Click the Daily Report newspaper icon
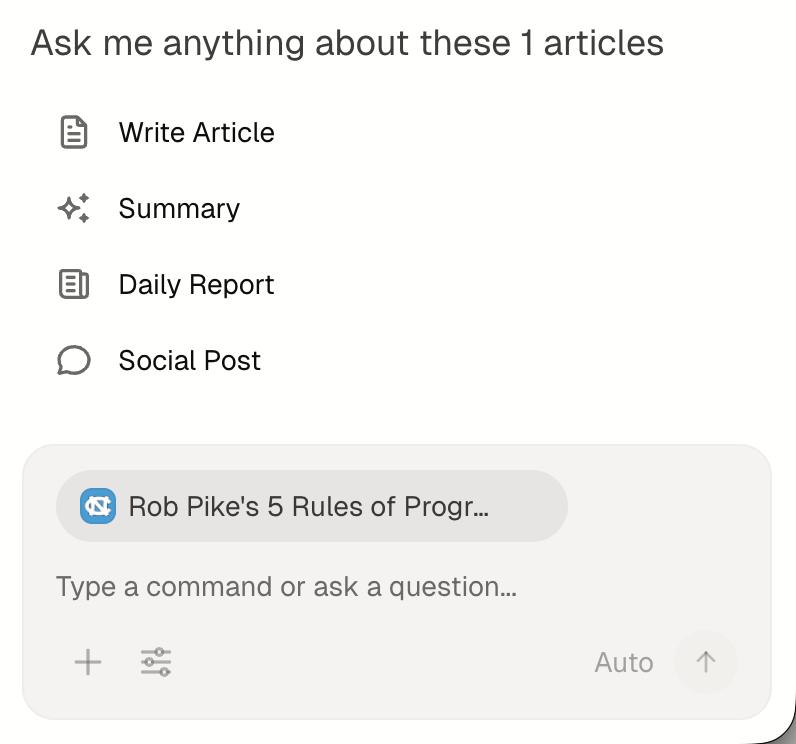The width and height of the screenshot is (796, 744). [x=74, y=284]
